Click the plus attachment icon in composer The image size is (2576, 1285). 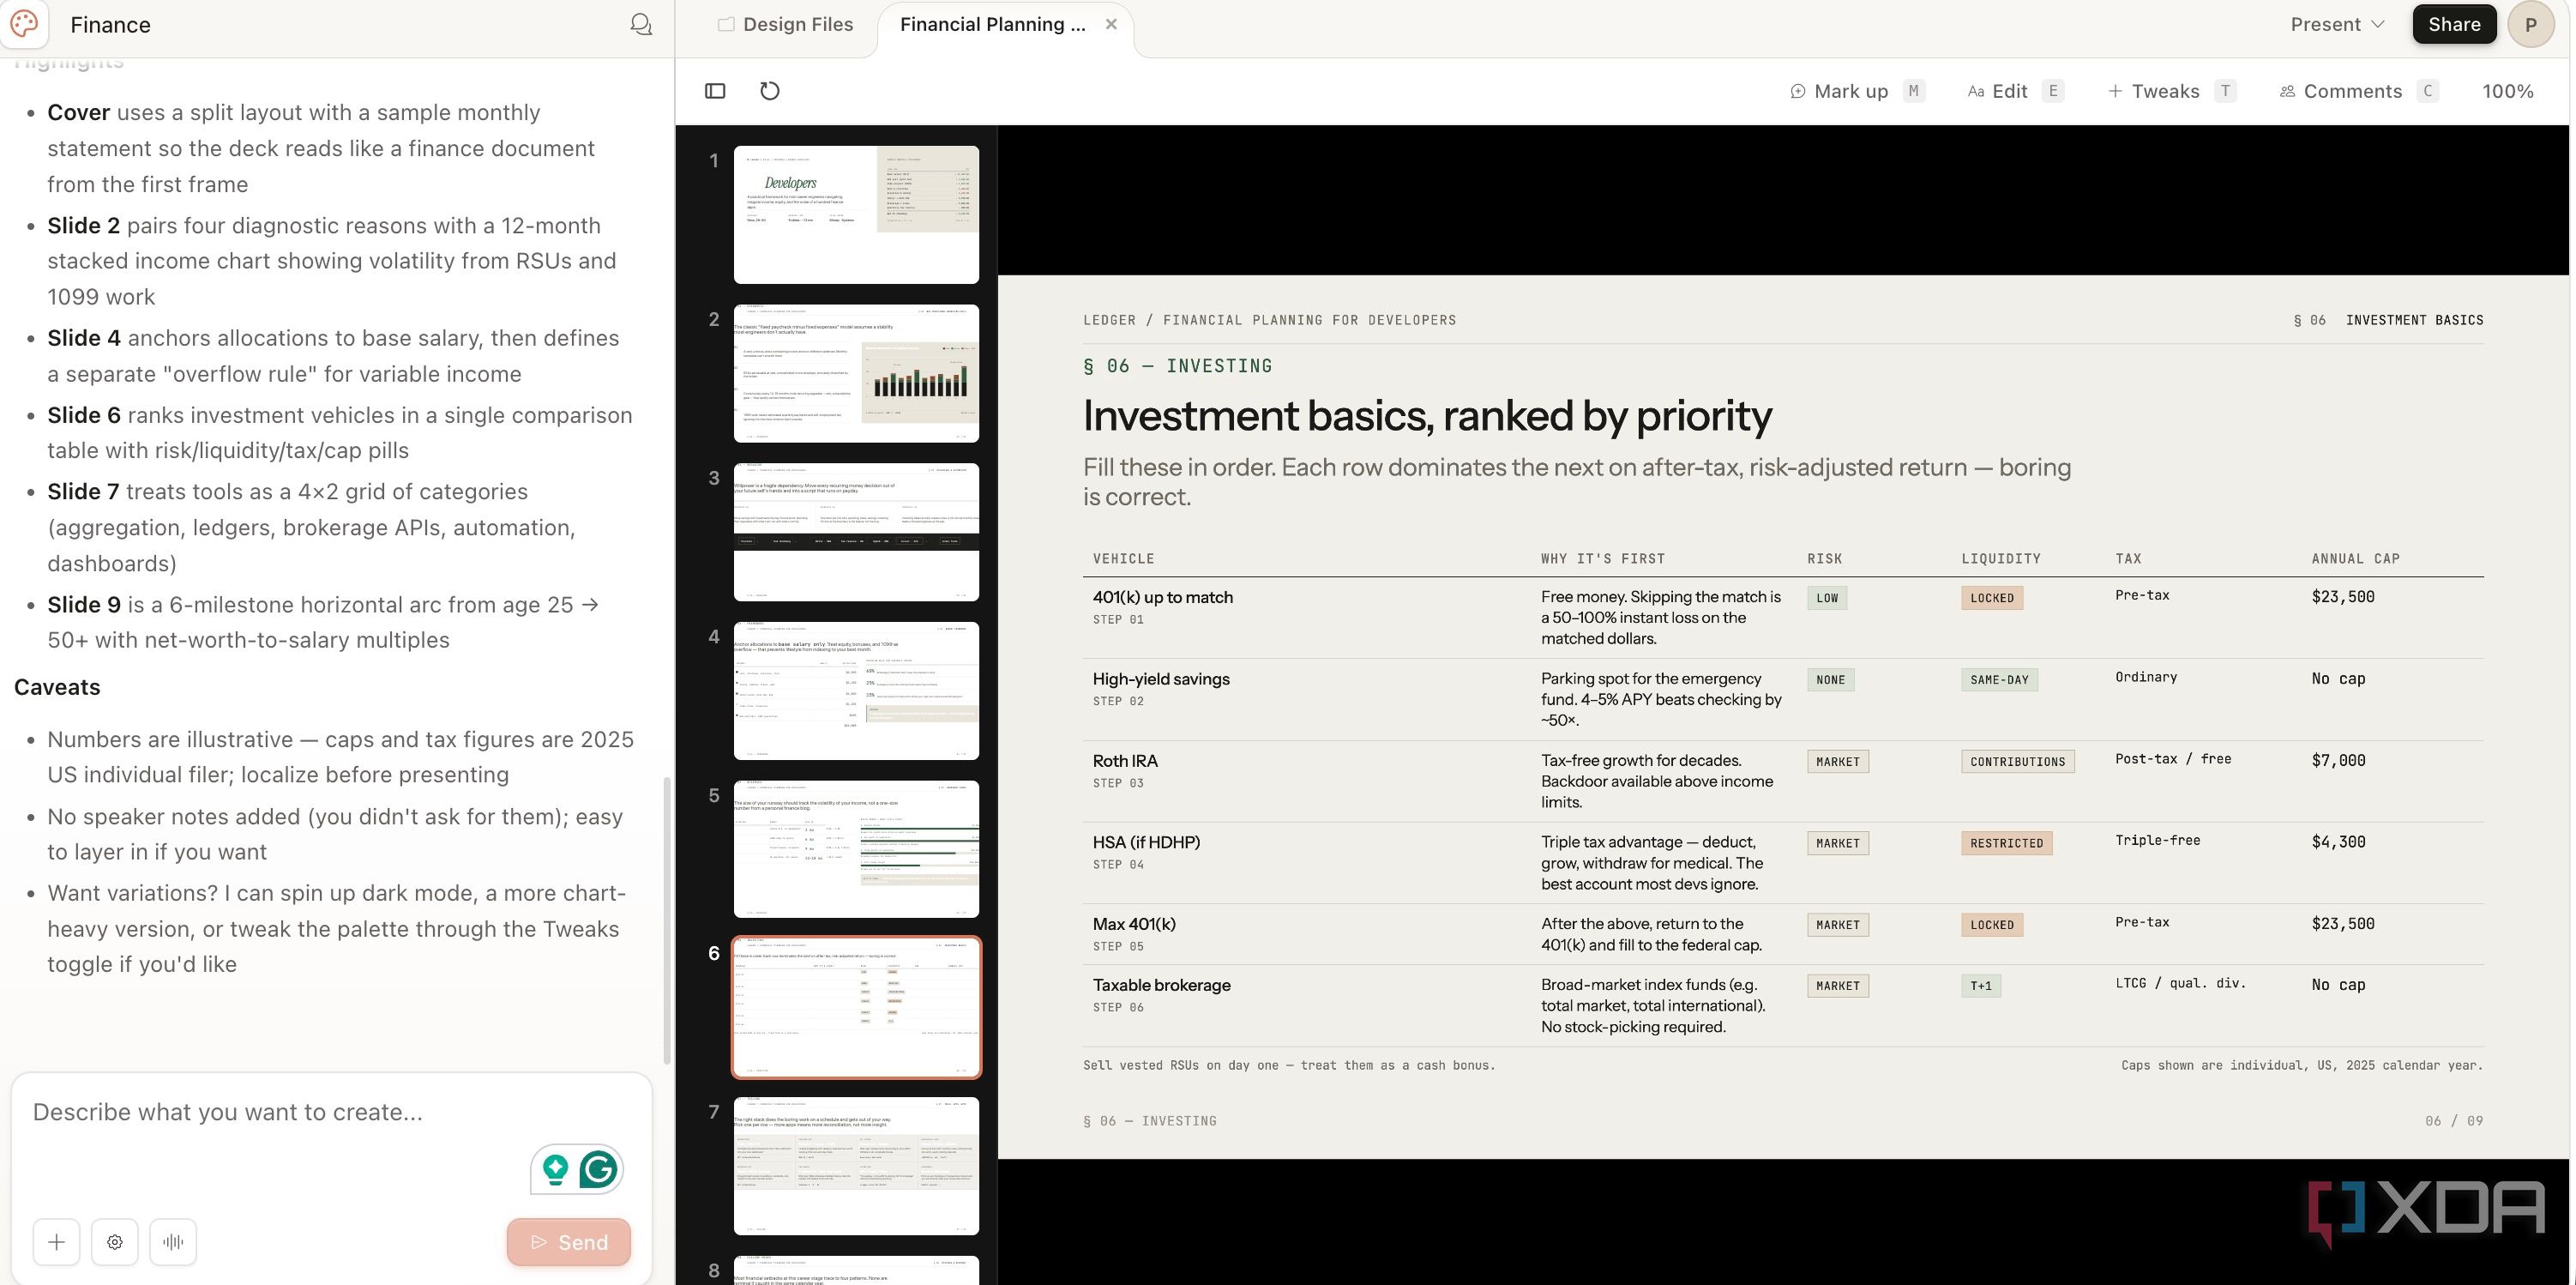[56, 1241]
